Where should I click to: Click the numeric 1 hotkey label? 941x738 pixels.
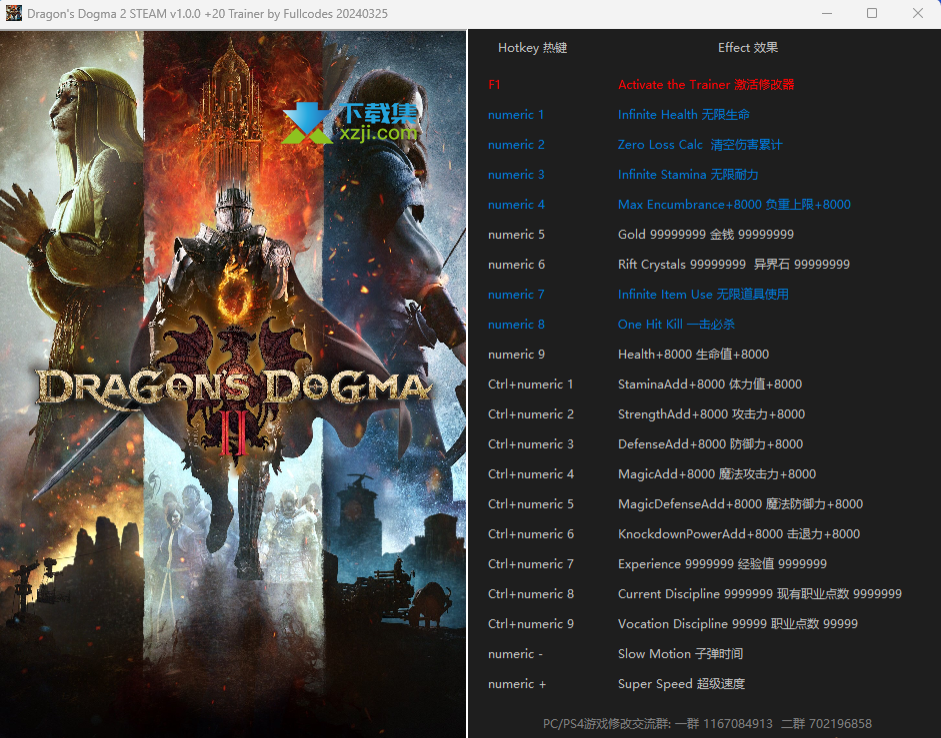(x=516, y=115)
